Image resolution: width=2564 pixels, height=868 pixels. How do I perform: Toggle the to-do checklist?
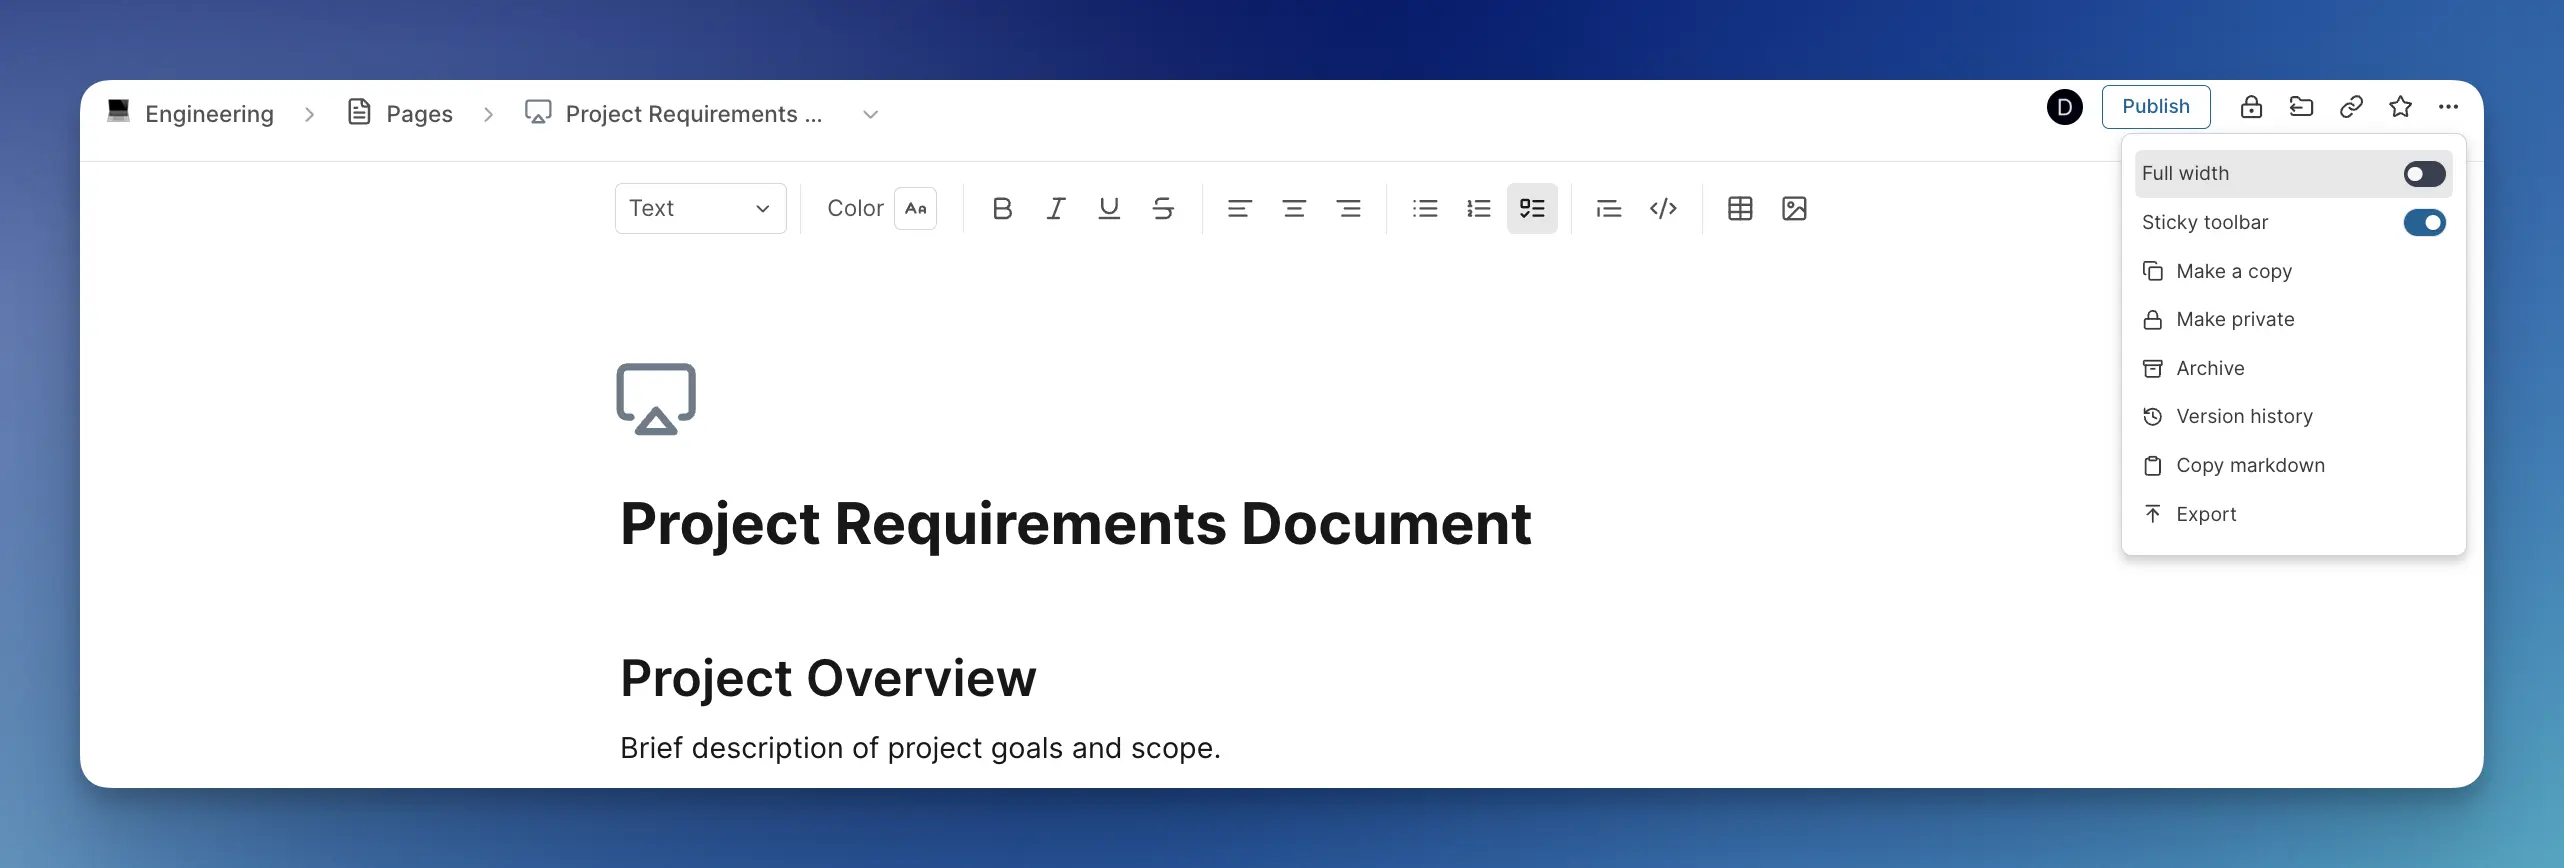click(x=1532, y=208)
